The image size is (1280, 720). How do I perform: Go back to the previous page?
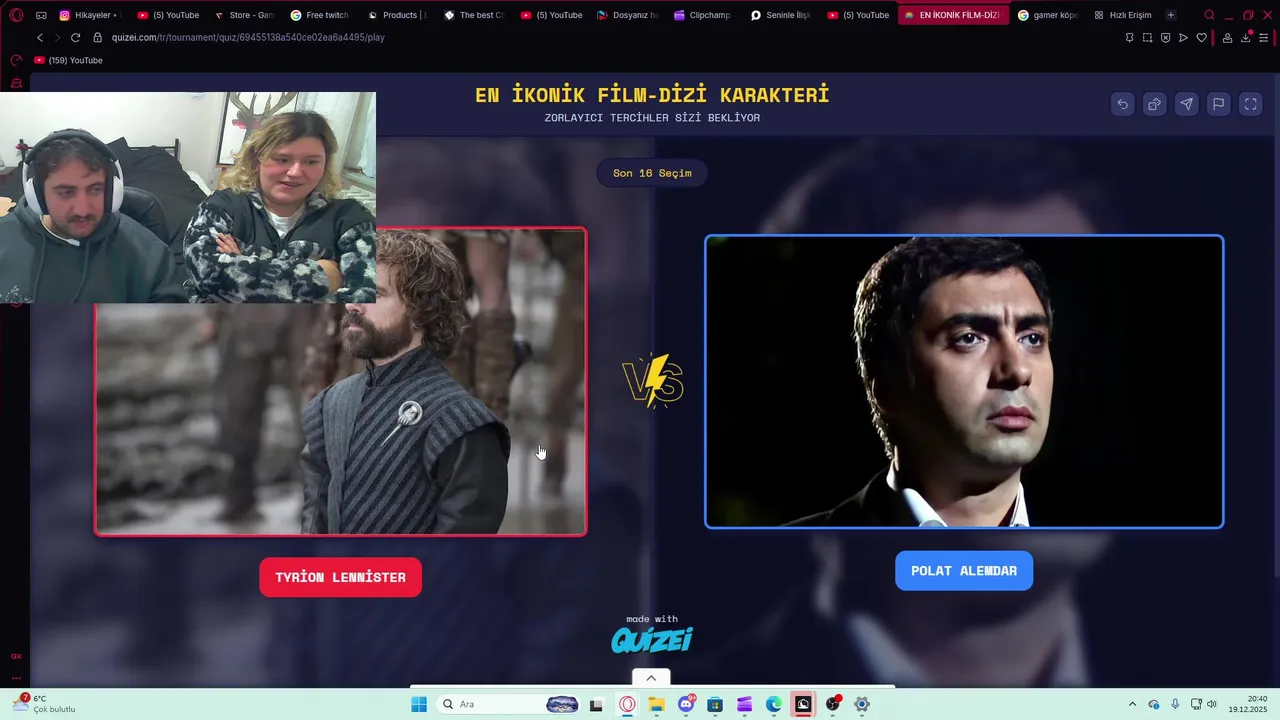pos(40,37)
